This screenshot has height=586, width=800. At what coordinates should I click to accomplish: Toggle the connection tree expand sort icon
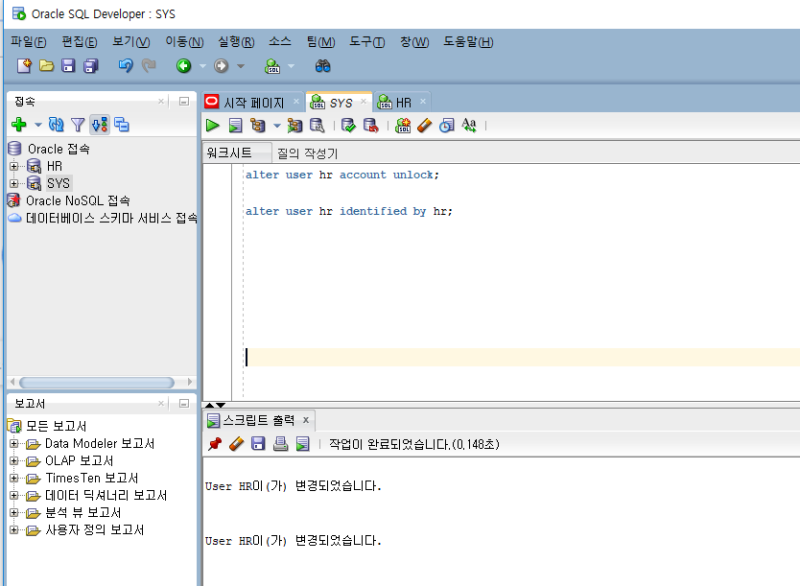click(x=99, y=124)
